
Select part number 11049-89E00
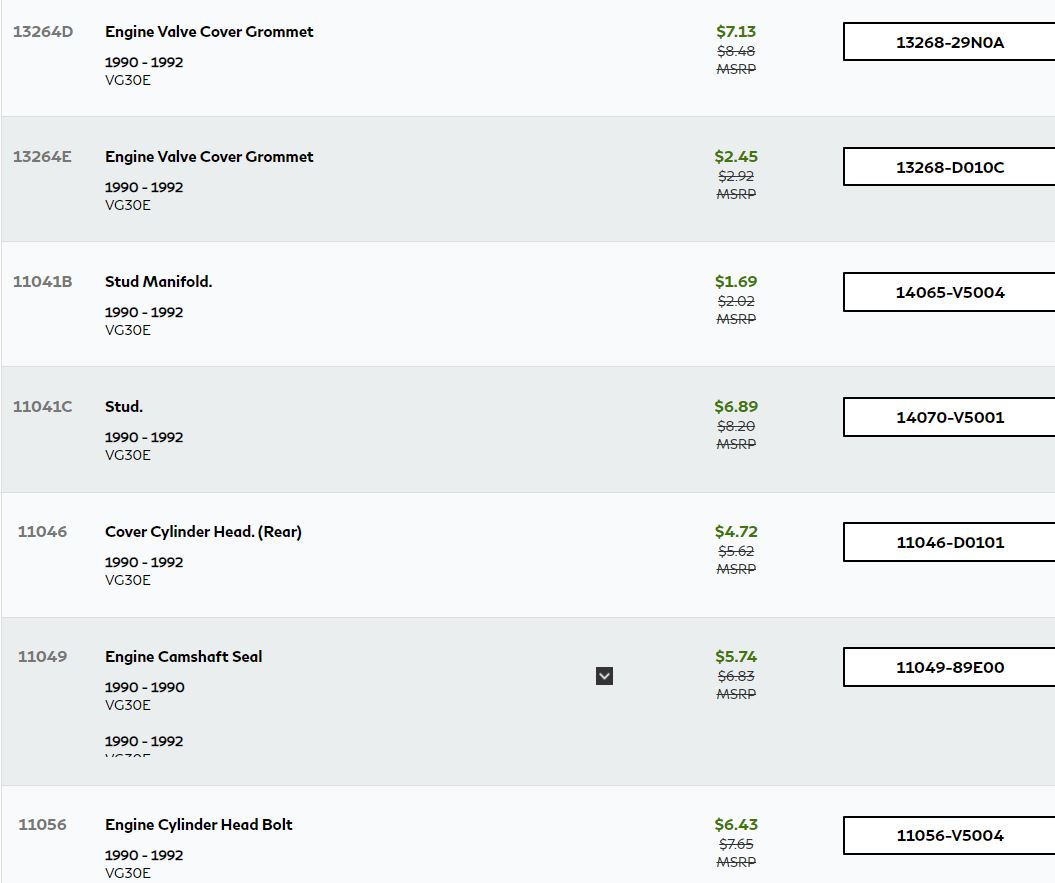click(x=949, y=667)
